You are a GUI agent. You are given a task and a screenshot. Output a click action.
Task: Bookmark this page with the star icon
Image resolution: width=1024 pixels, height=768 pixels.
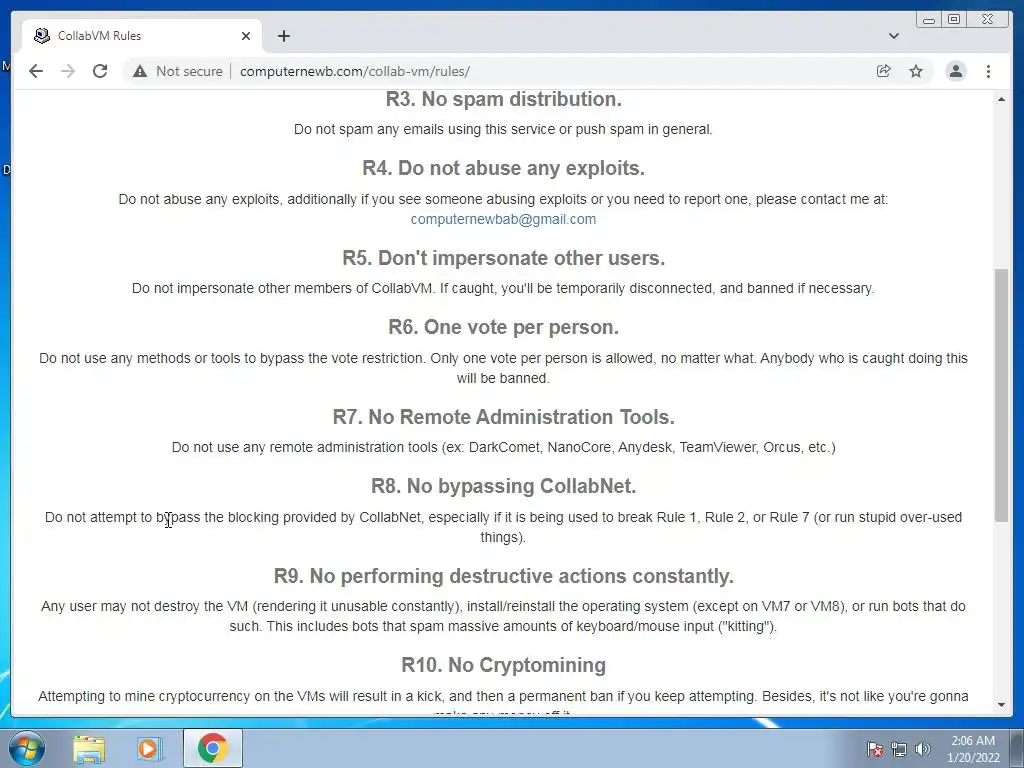coord(916,71)
